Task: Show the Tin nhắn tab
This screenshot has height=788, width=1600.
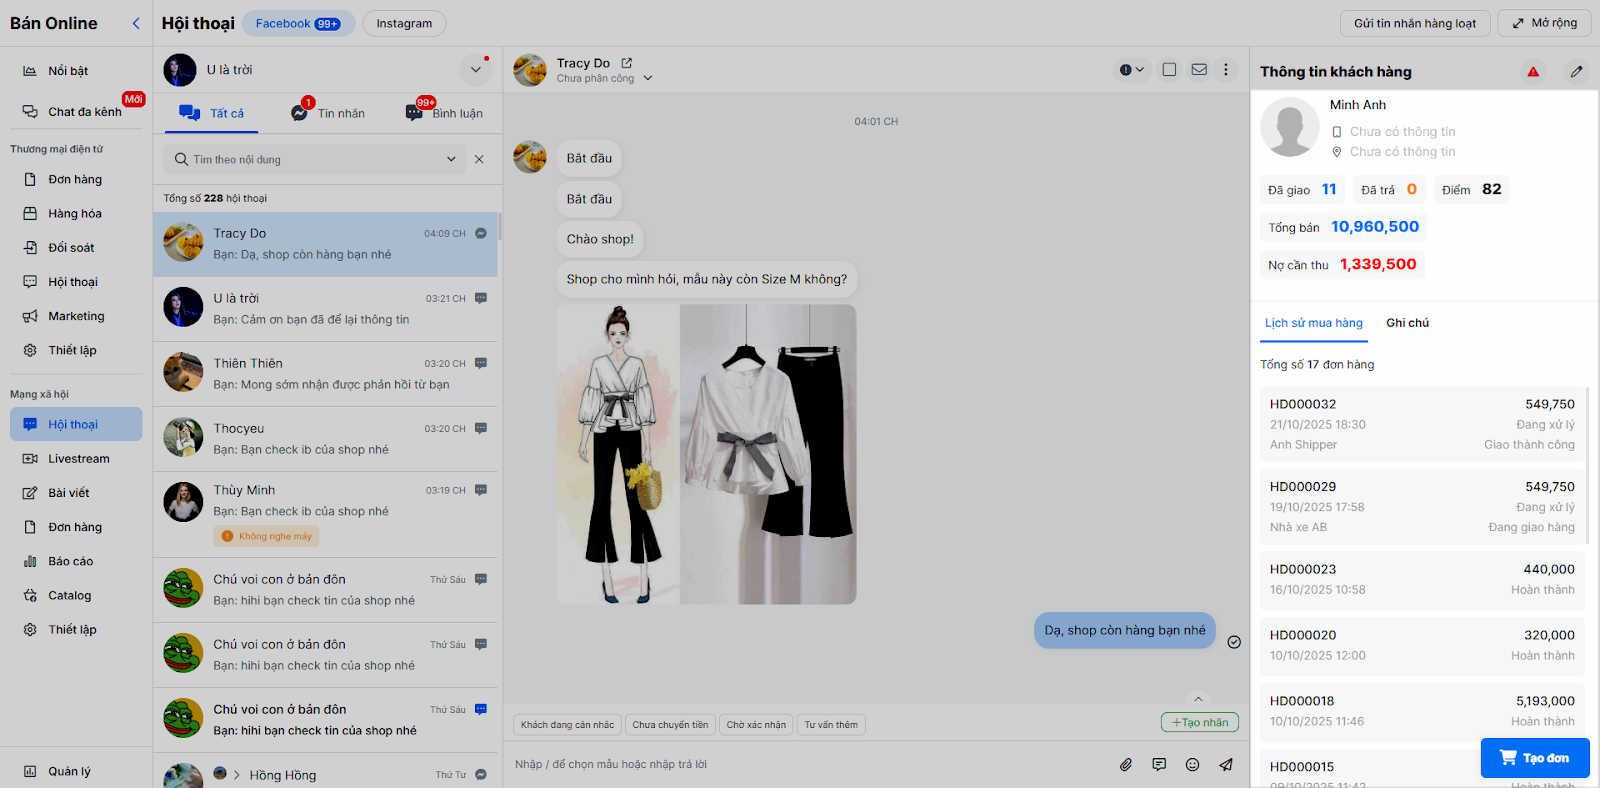Action: [x=328, y=113]
